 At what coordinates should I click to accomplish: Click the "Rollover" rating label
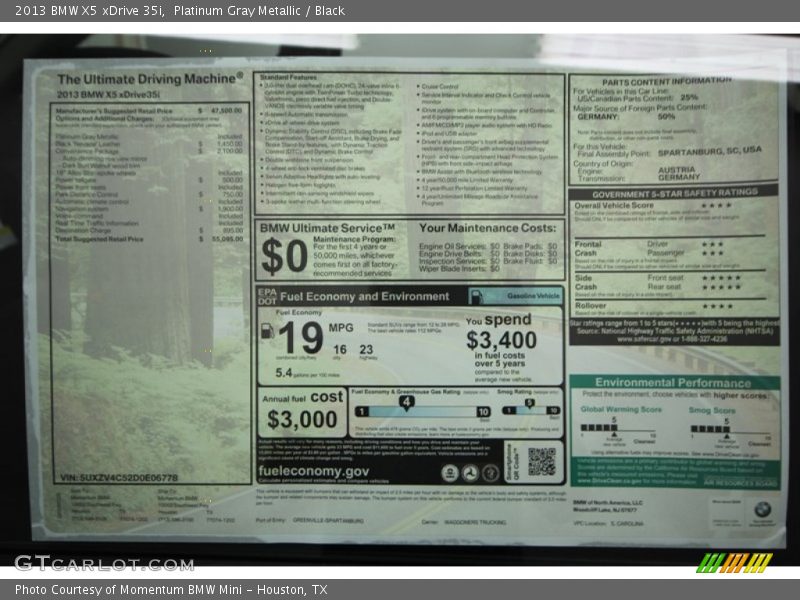590,306
